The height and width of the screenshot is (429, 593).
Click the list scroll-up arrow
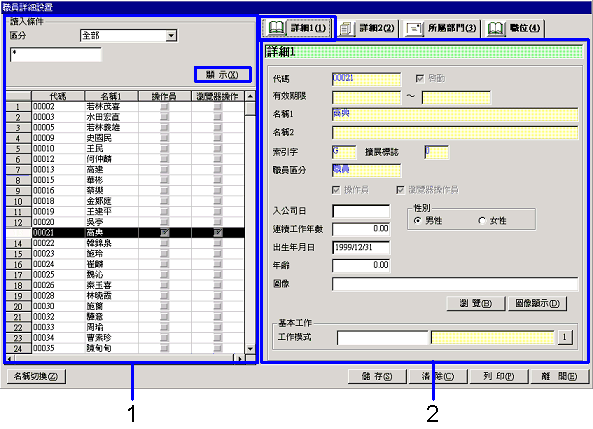click(x=250, y=96)
